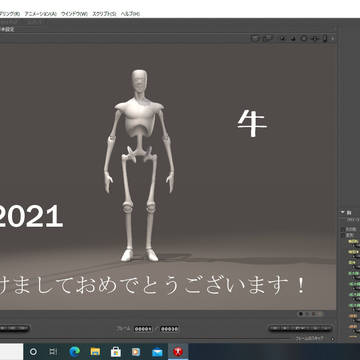Click the fourth icon in the preview's top-right icon row
The width and height of the screenshot is (360, 360).
point(293,38)
